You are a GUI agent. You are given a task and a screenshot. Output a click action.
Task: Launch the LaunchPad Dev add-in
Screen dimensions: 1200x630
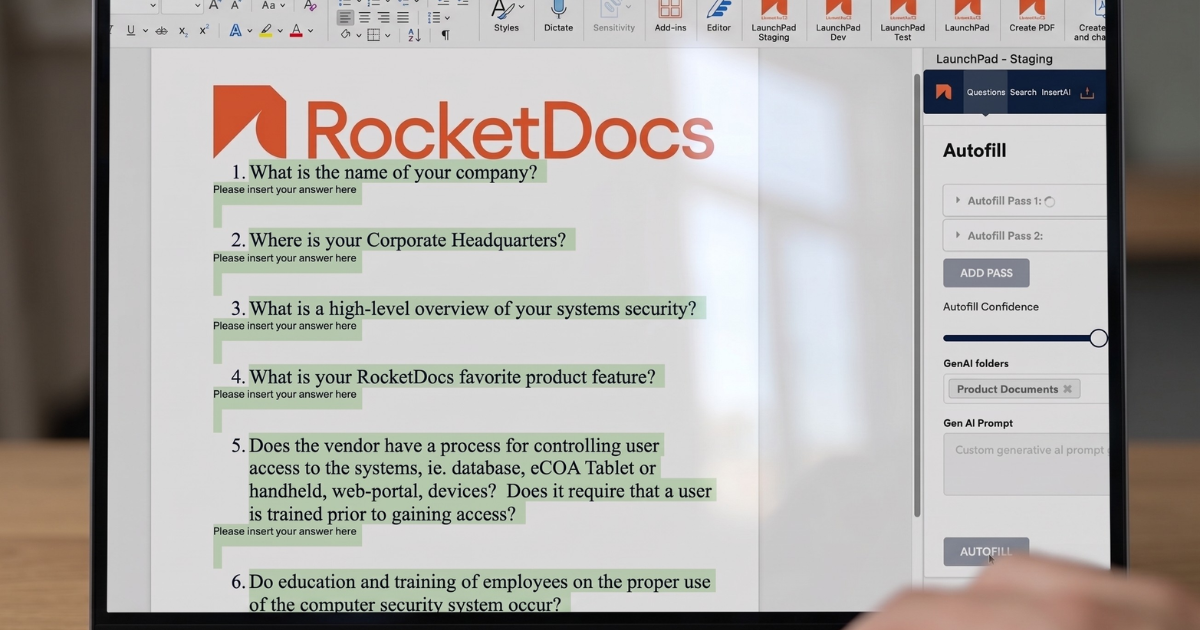click(838, 21)
